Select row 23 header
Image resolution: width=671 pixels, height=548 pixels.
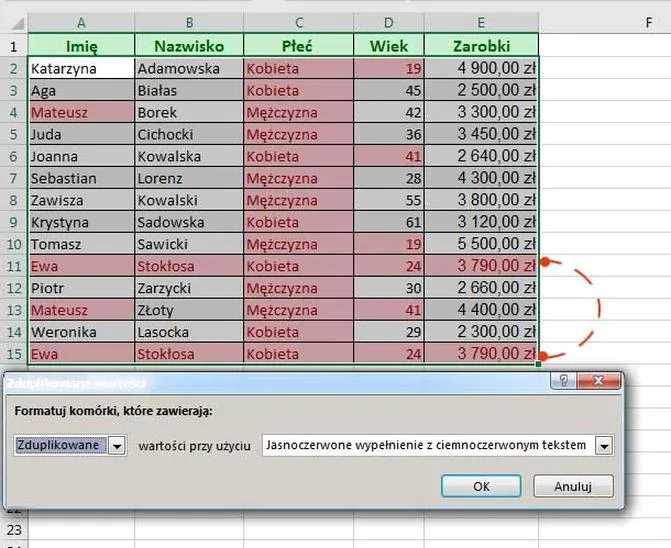14,530
